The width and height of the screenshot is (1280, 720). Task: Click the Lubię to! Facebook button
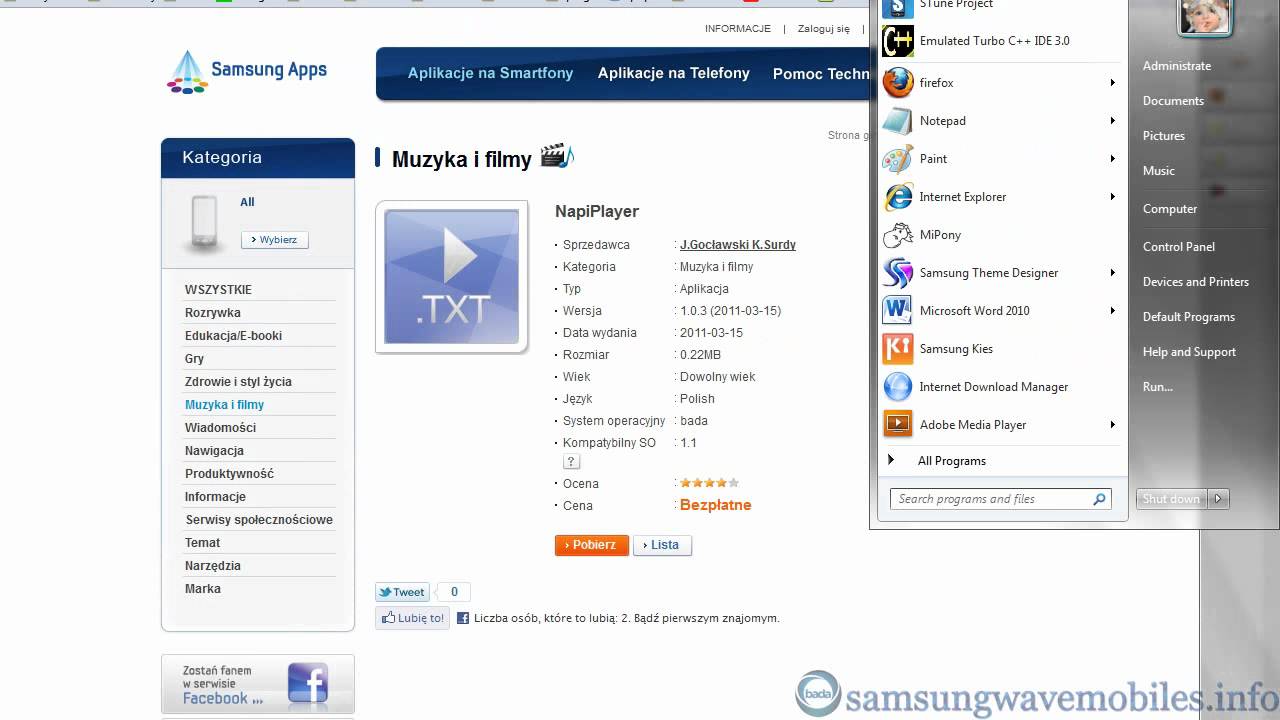412,618
